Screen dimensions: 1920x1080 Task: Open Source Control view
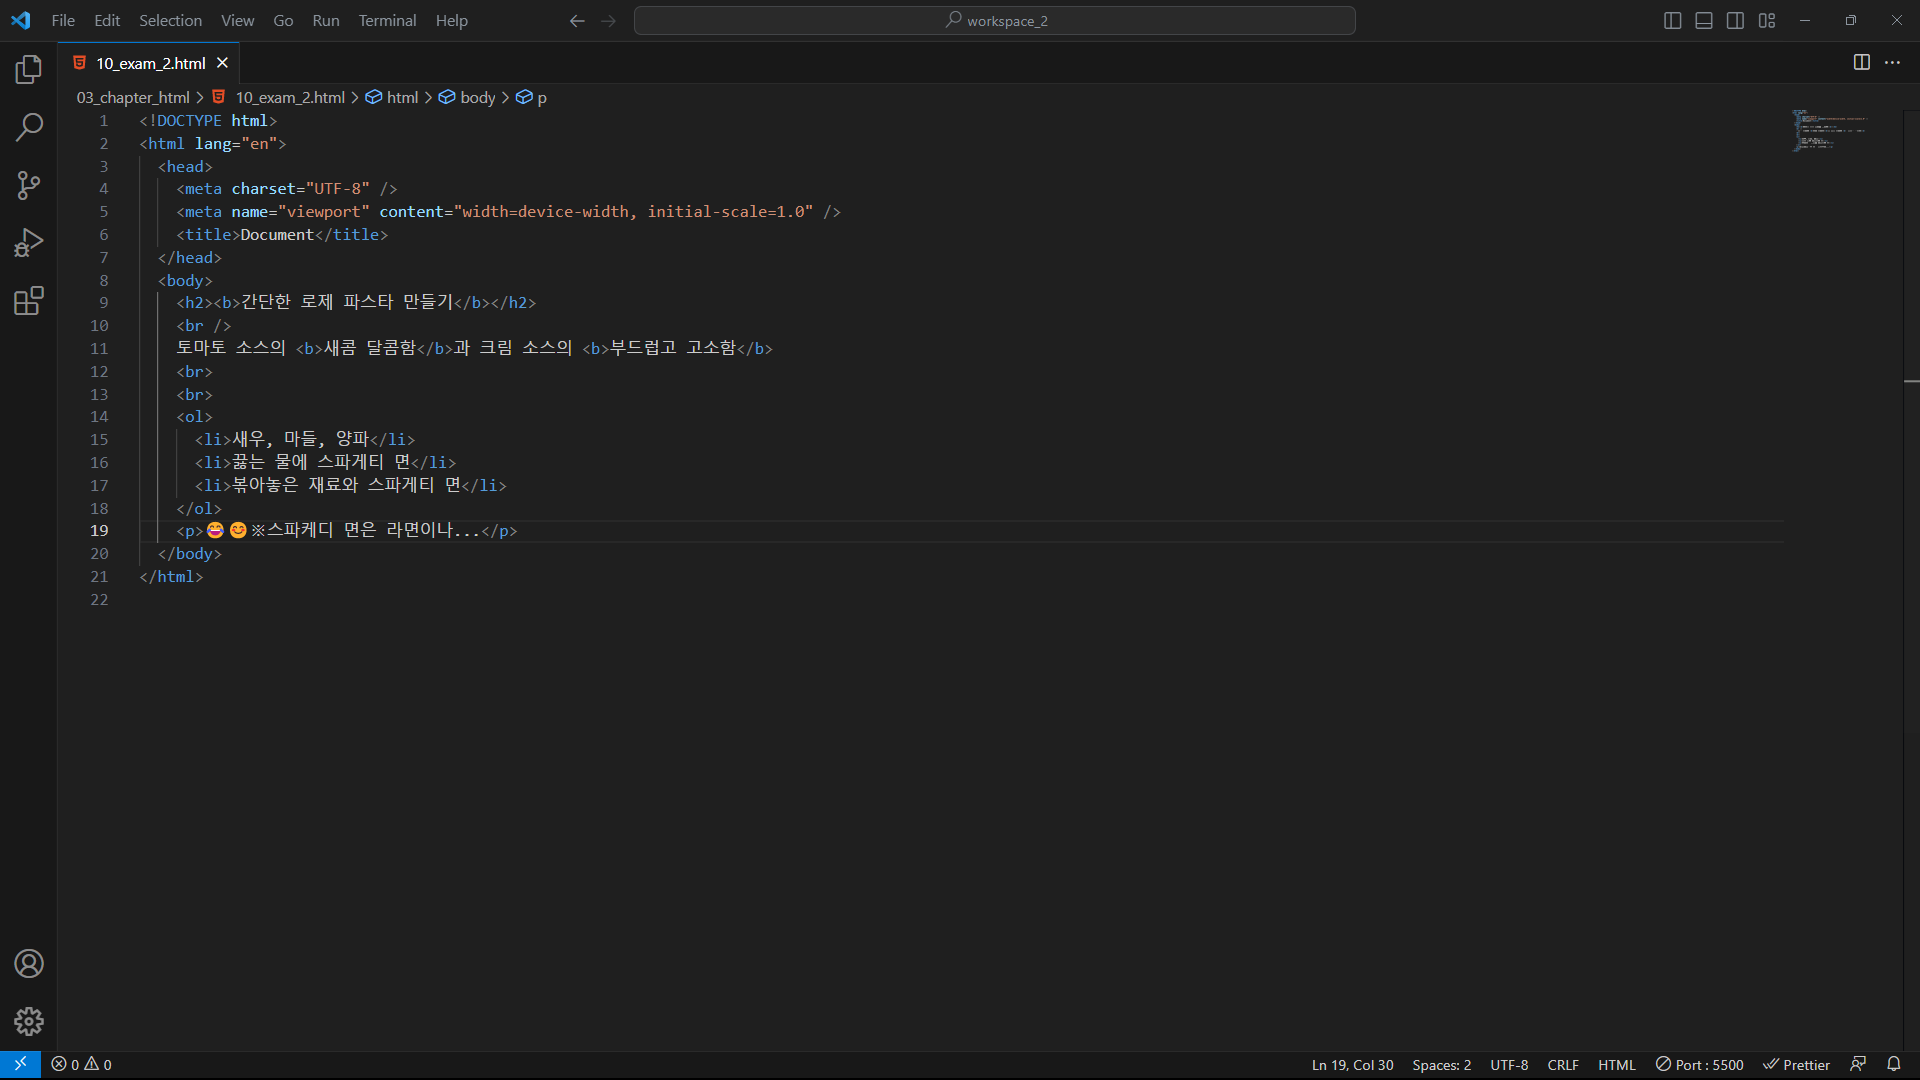[29, 185]
